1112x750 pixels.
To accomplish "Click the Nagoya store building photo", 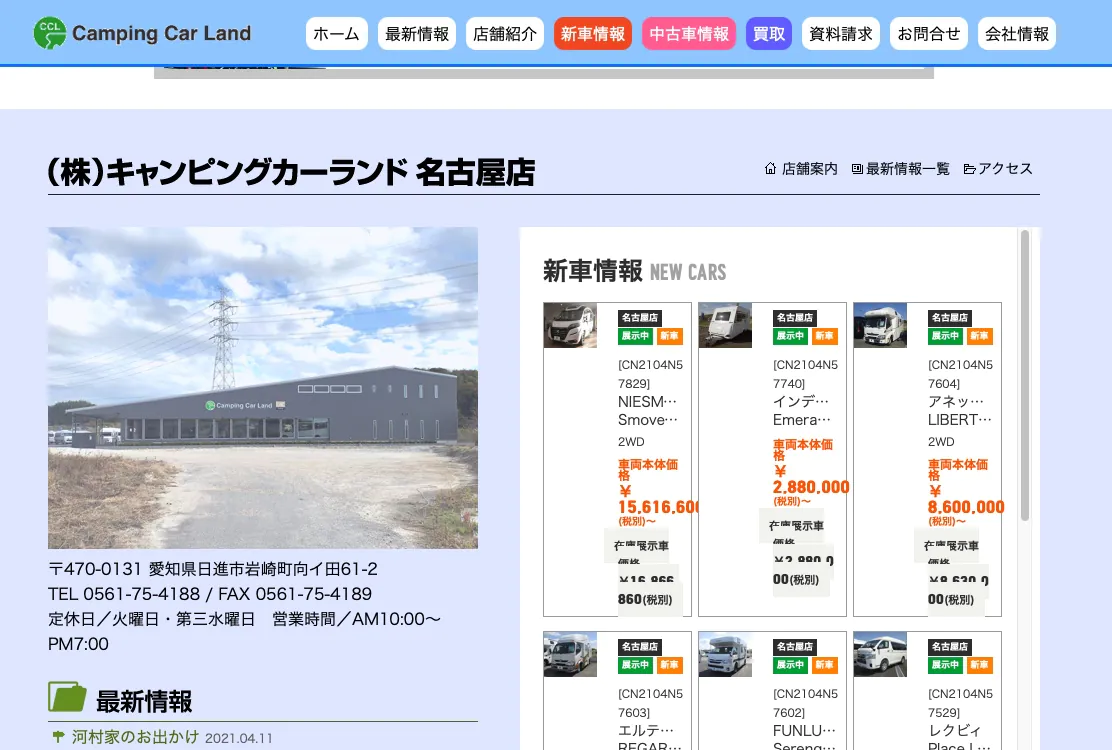I will coord(262,388).
